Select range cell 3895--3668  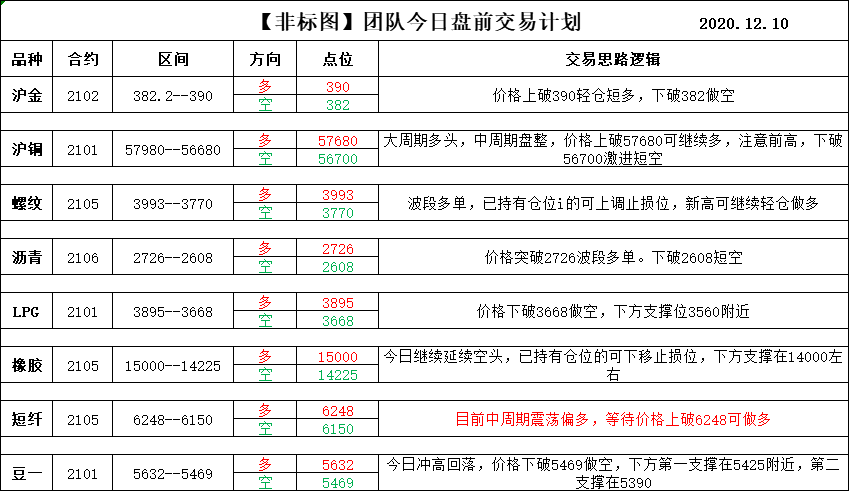tap(173, 311)
